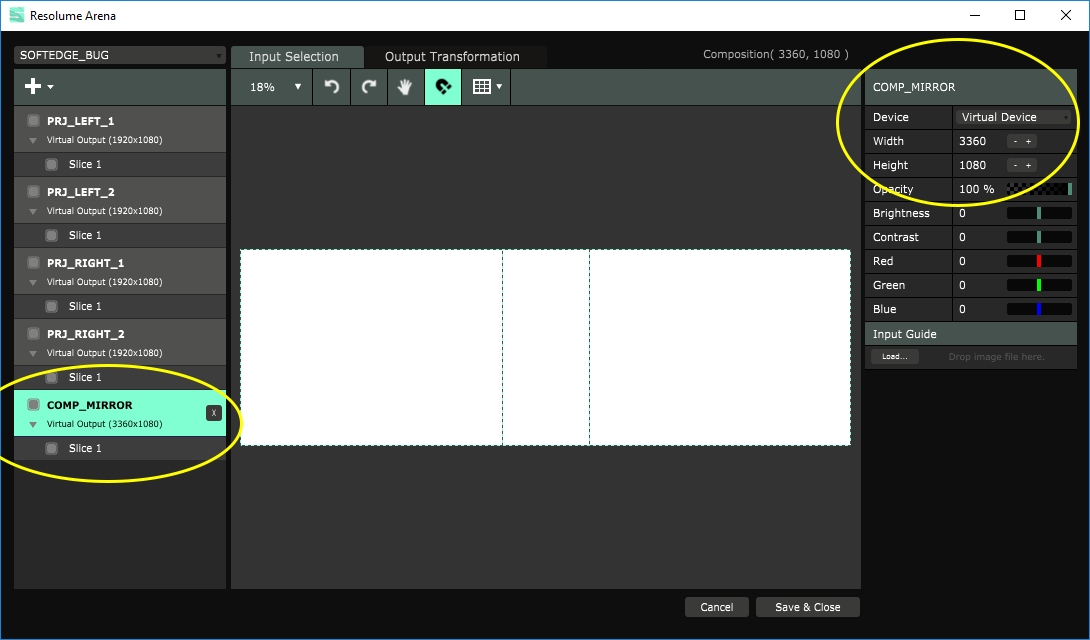This screenshot has height=640, width=1090.
Task: Adjust the Brightness slider
Action: pos(1039,213)
